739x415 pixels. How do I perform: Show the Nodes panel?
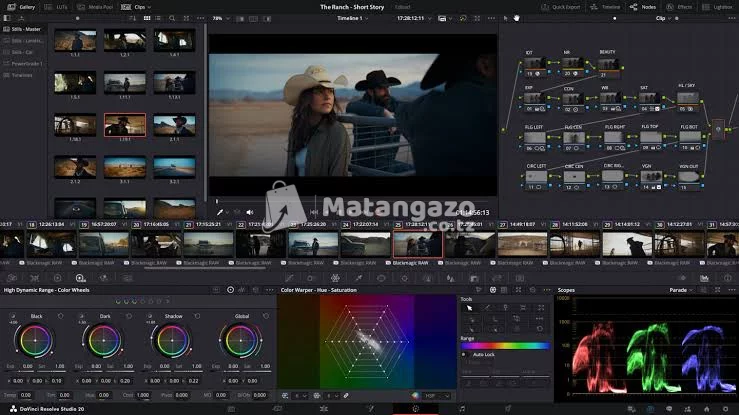point(643,7)
